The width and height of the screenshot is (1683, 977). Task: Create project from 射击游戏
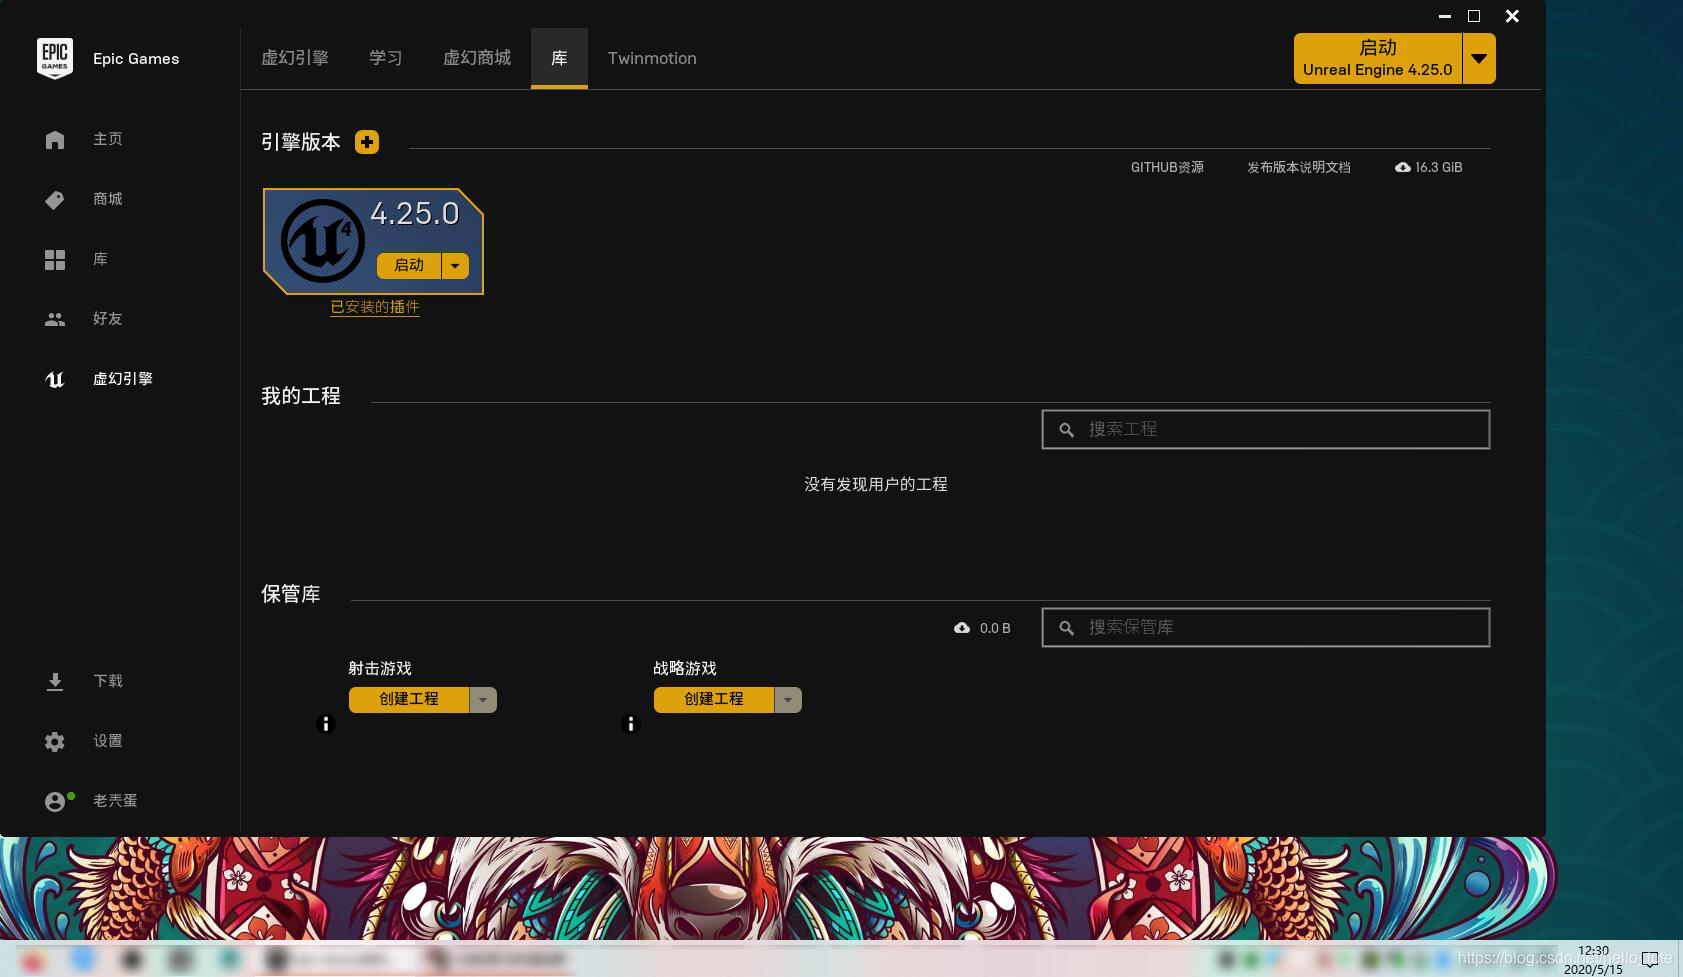point(408,699)
